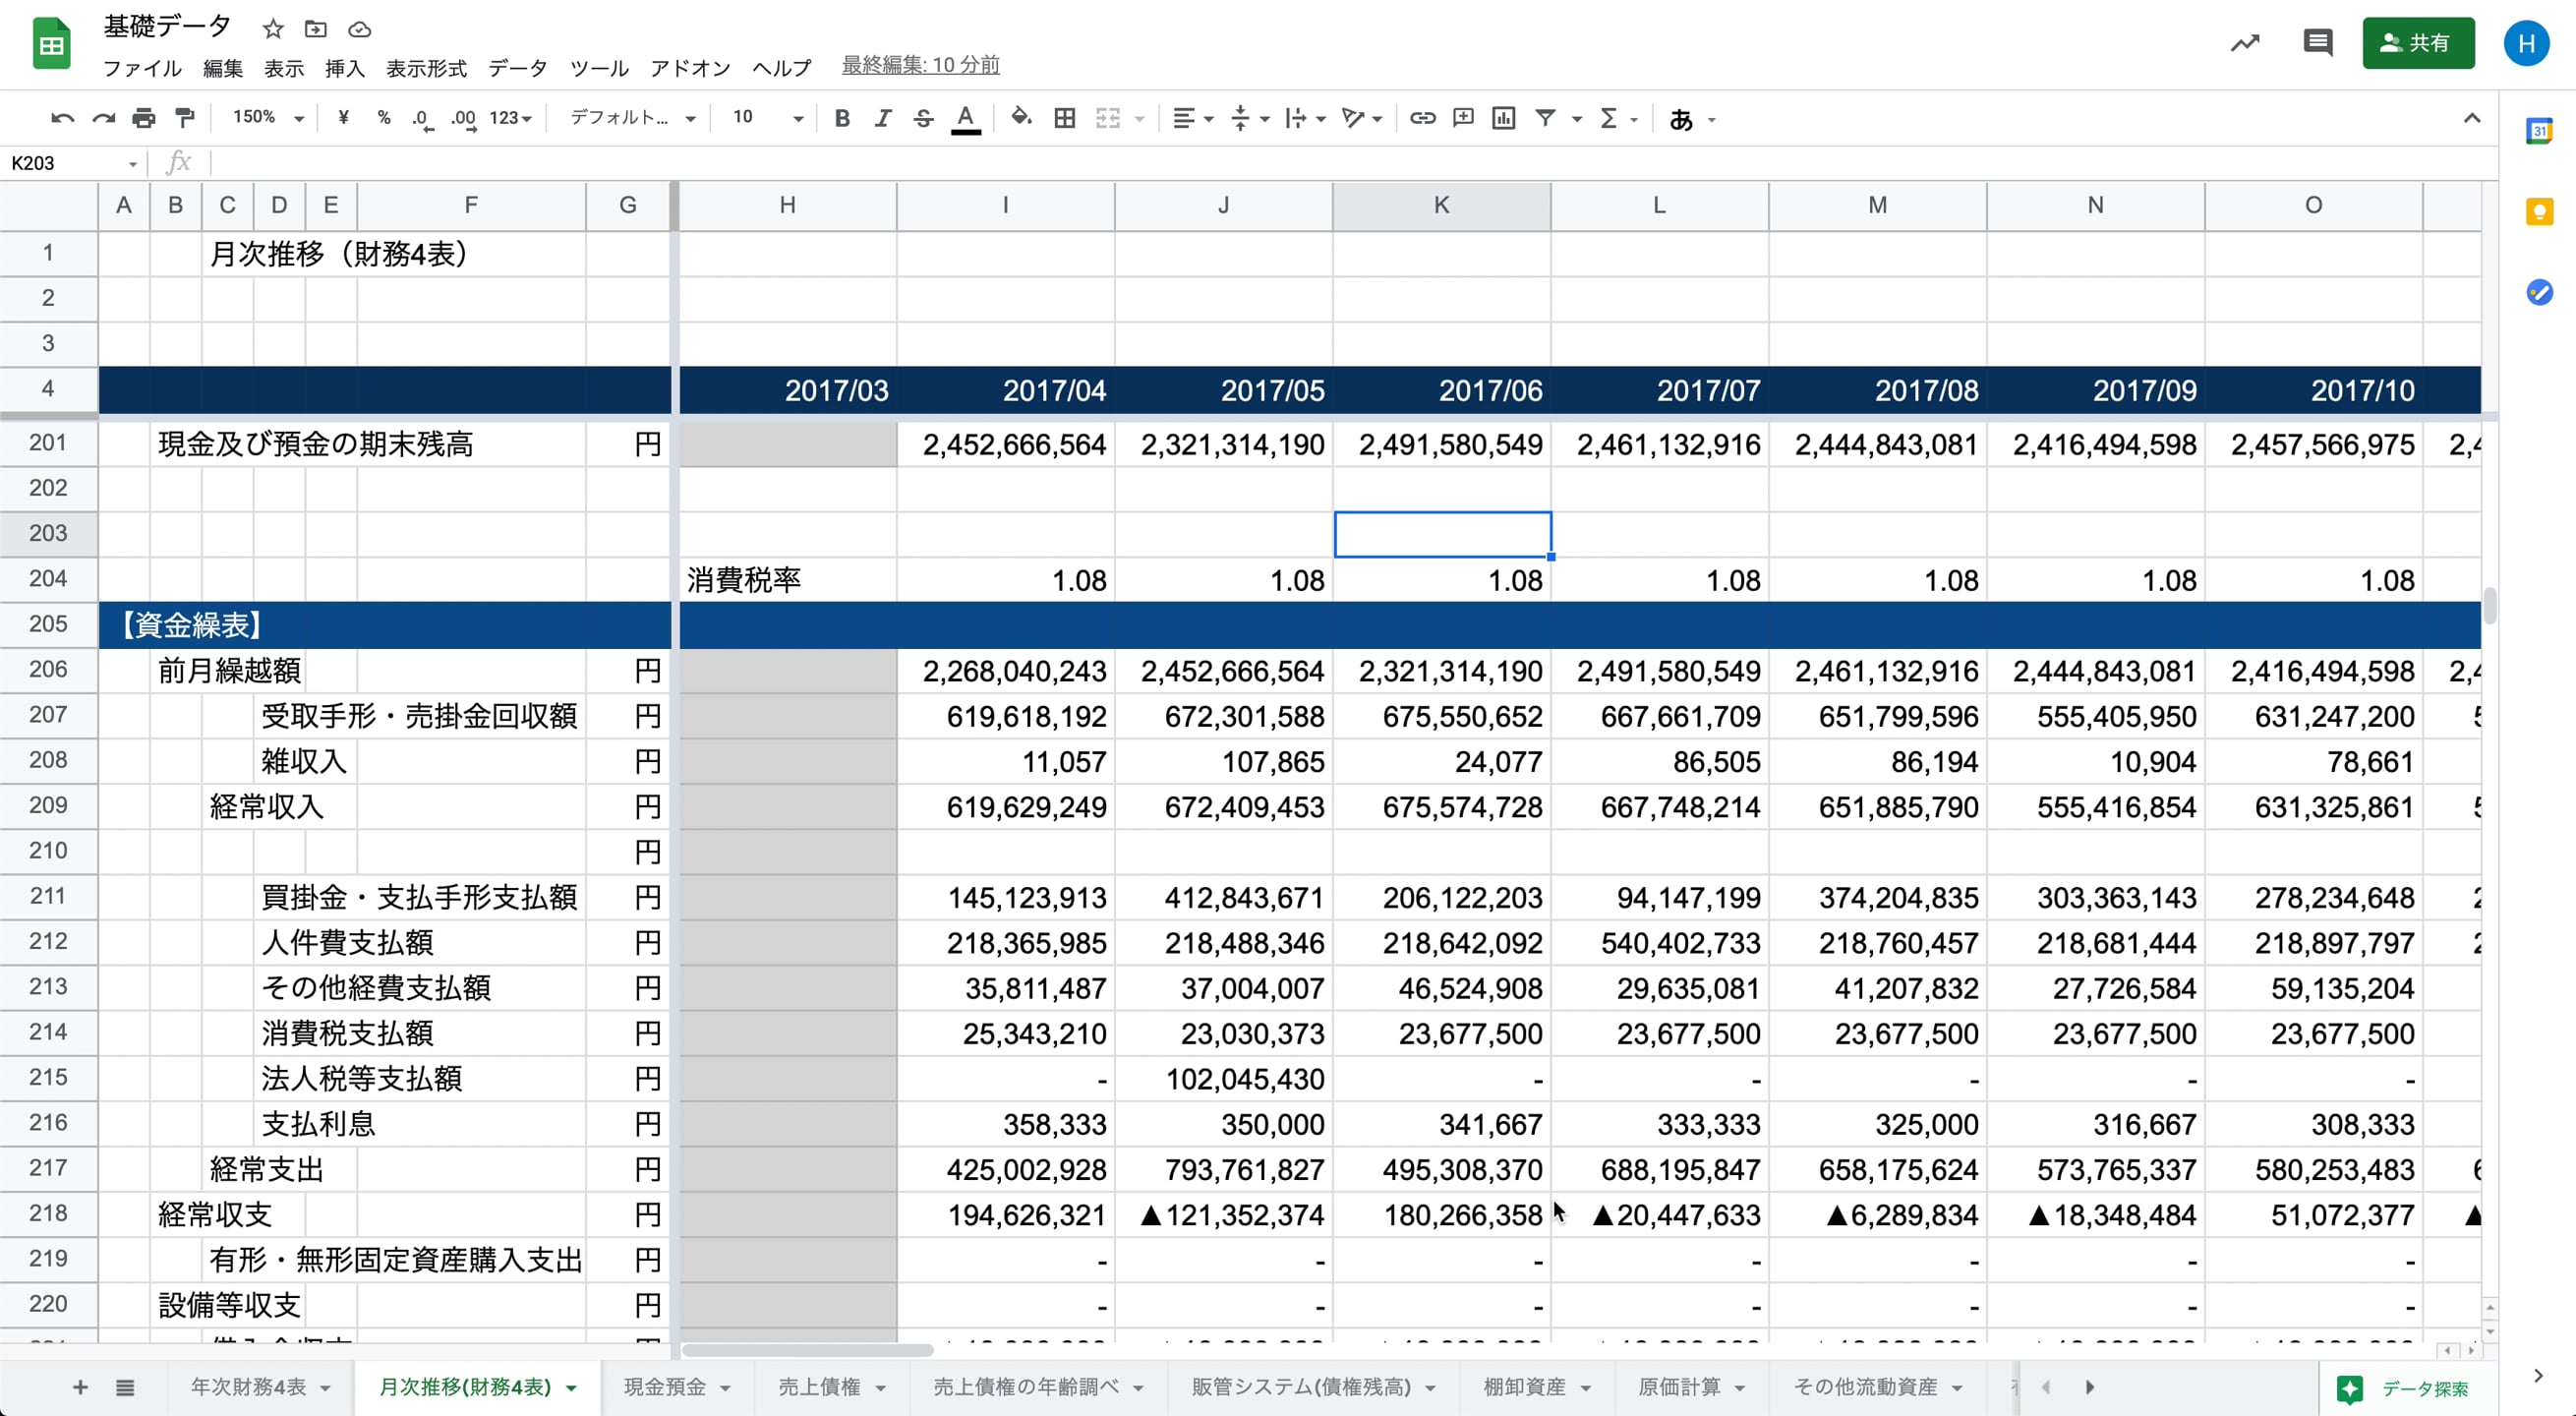Format as percent icon
Viewport: 2576px width, 1416px height.
383,118
